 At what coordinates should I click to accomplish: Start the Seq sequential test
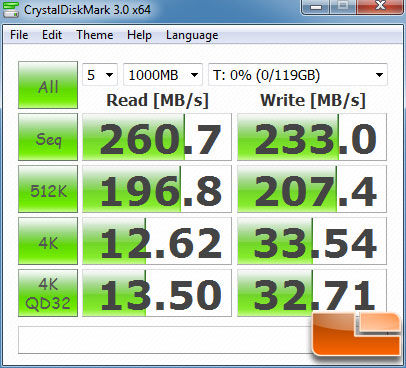click(48, 137)
